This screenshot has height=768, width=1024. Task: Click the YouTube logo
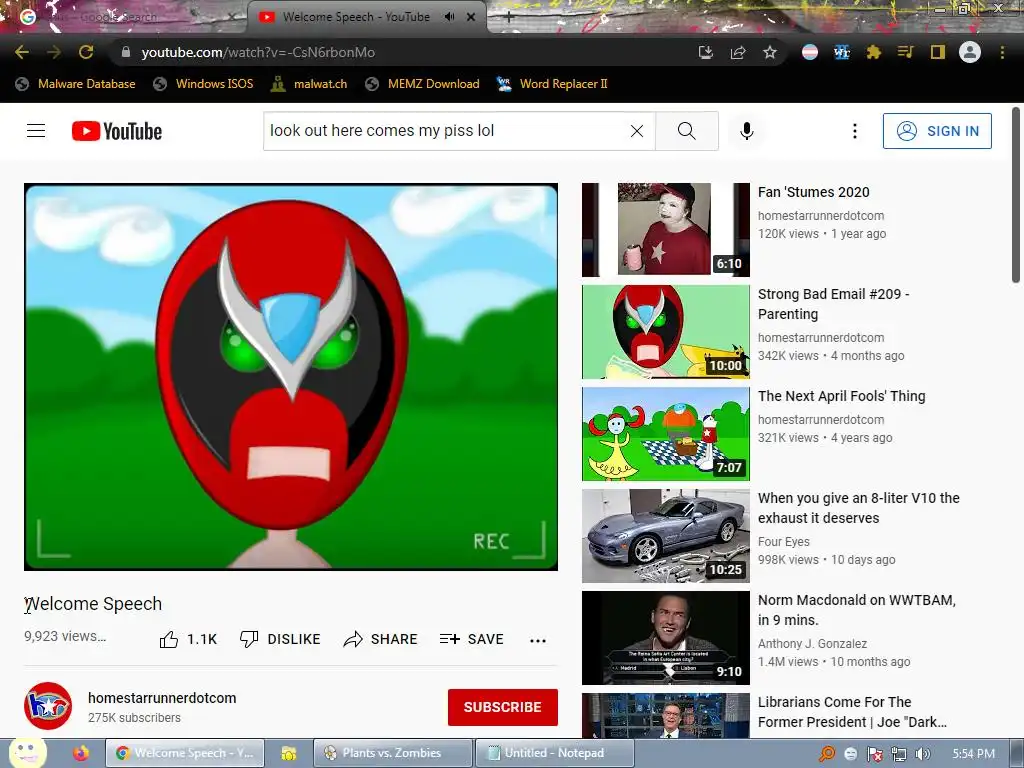tap(117, 131)
